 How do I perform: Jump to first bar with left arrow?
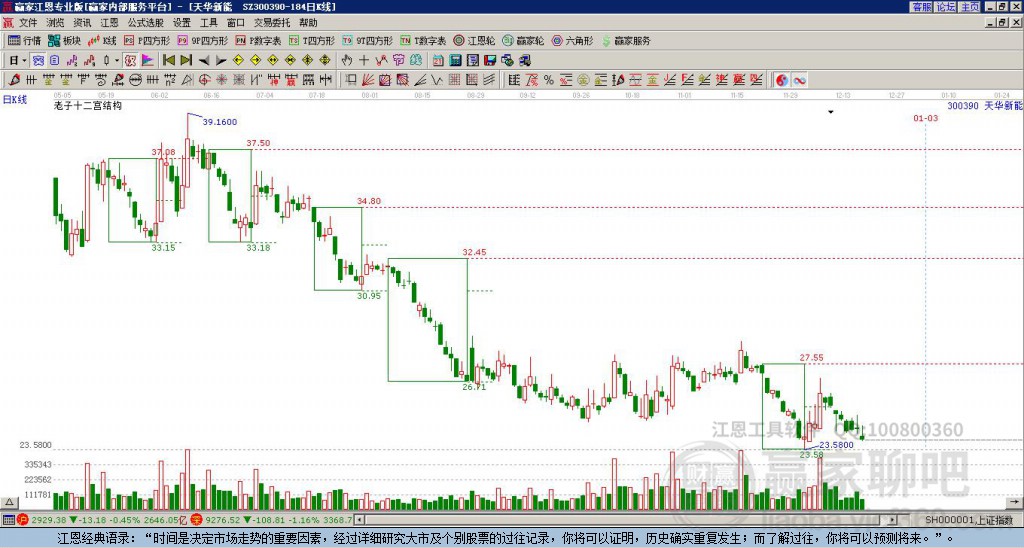click(x=169, y=60)
